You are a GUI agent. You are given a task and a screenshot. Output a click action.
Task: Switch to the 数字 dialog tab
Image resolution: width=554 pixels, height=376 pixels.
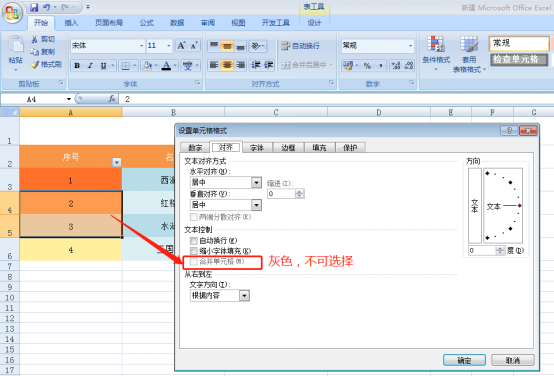click(x=195, y=147)
